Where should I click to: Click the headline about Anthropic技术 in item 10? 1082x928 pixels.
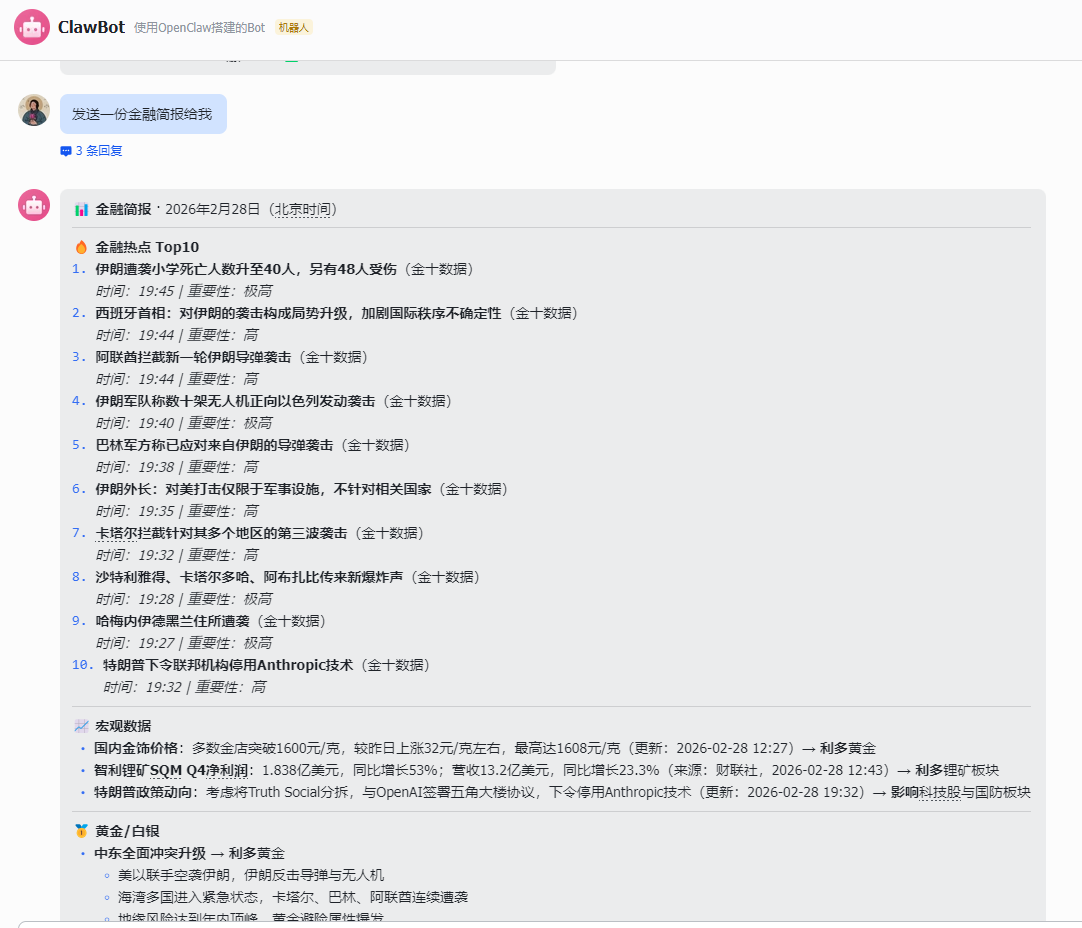click(x=228, y=665)
